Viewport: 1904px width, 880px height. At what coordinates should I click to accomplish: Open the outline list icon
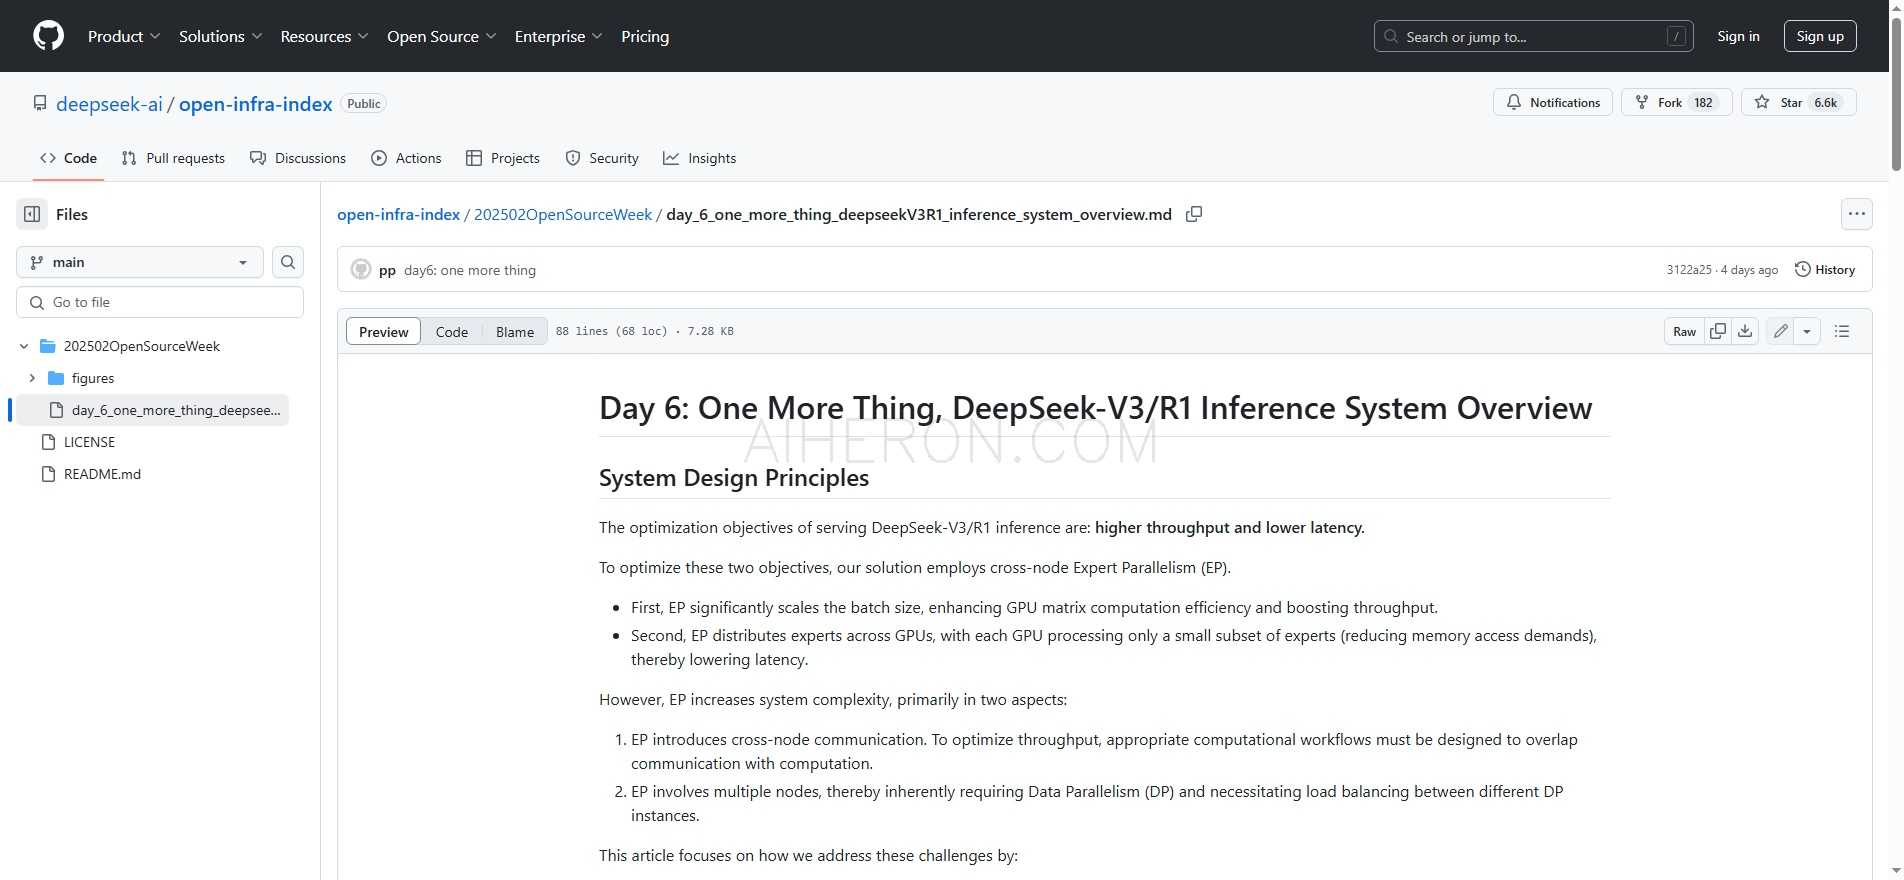(x=1842, y=331)
